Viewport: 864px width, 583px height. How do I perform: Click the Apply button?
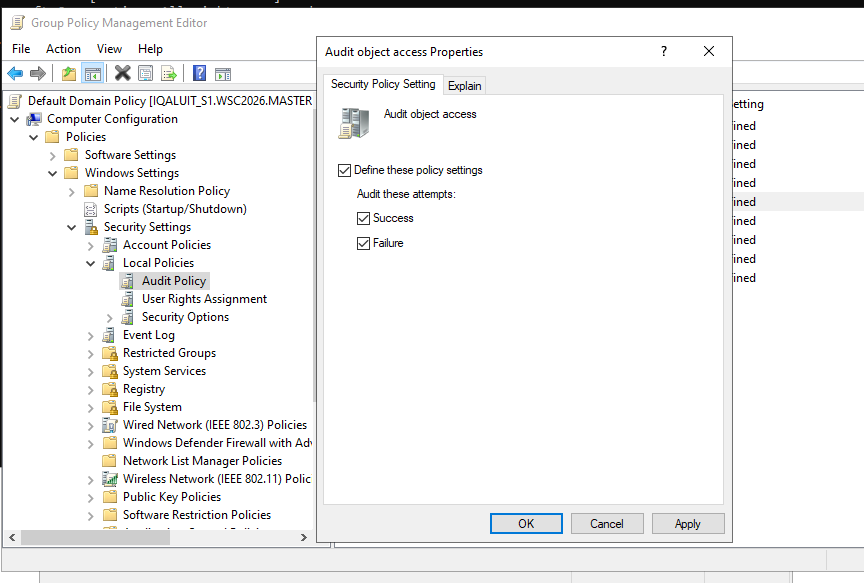pos(688,523)
